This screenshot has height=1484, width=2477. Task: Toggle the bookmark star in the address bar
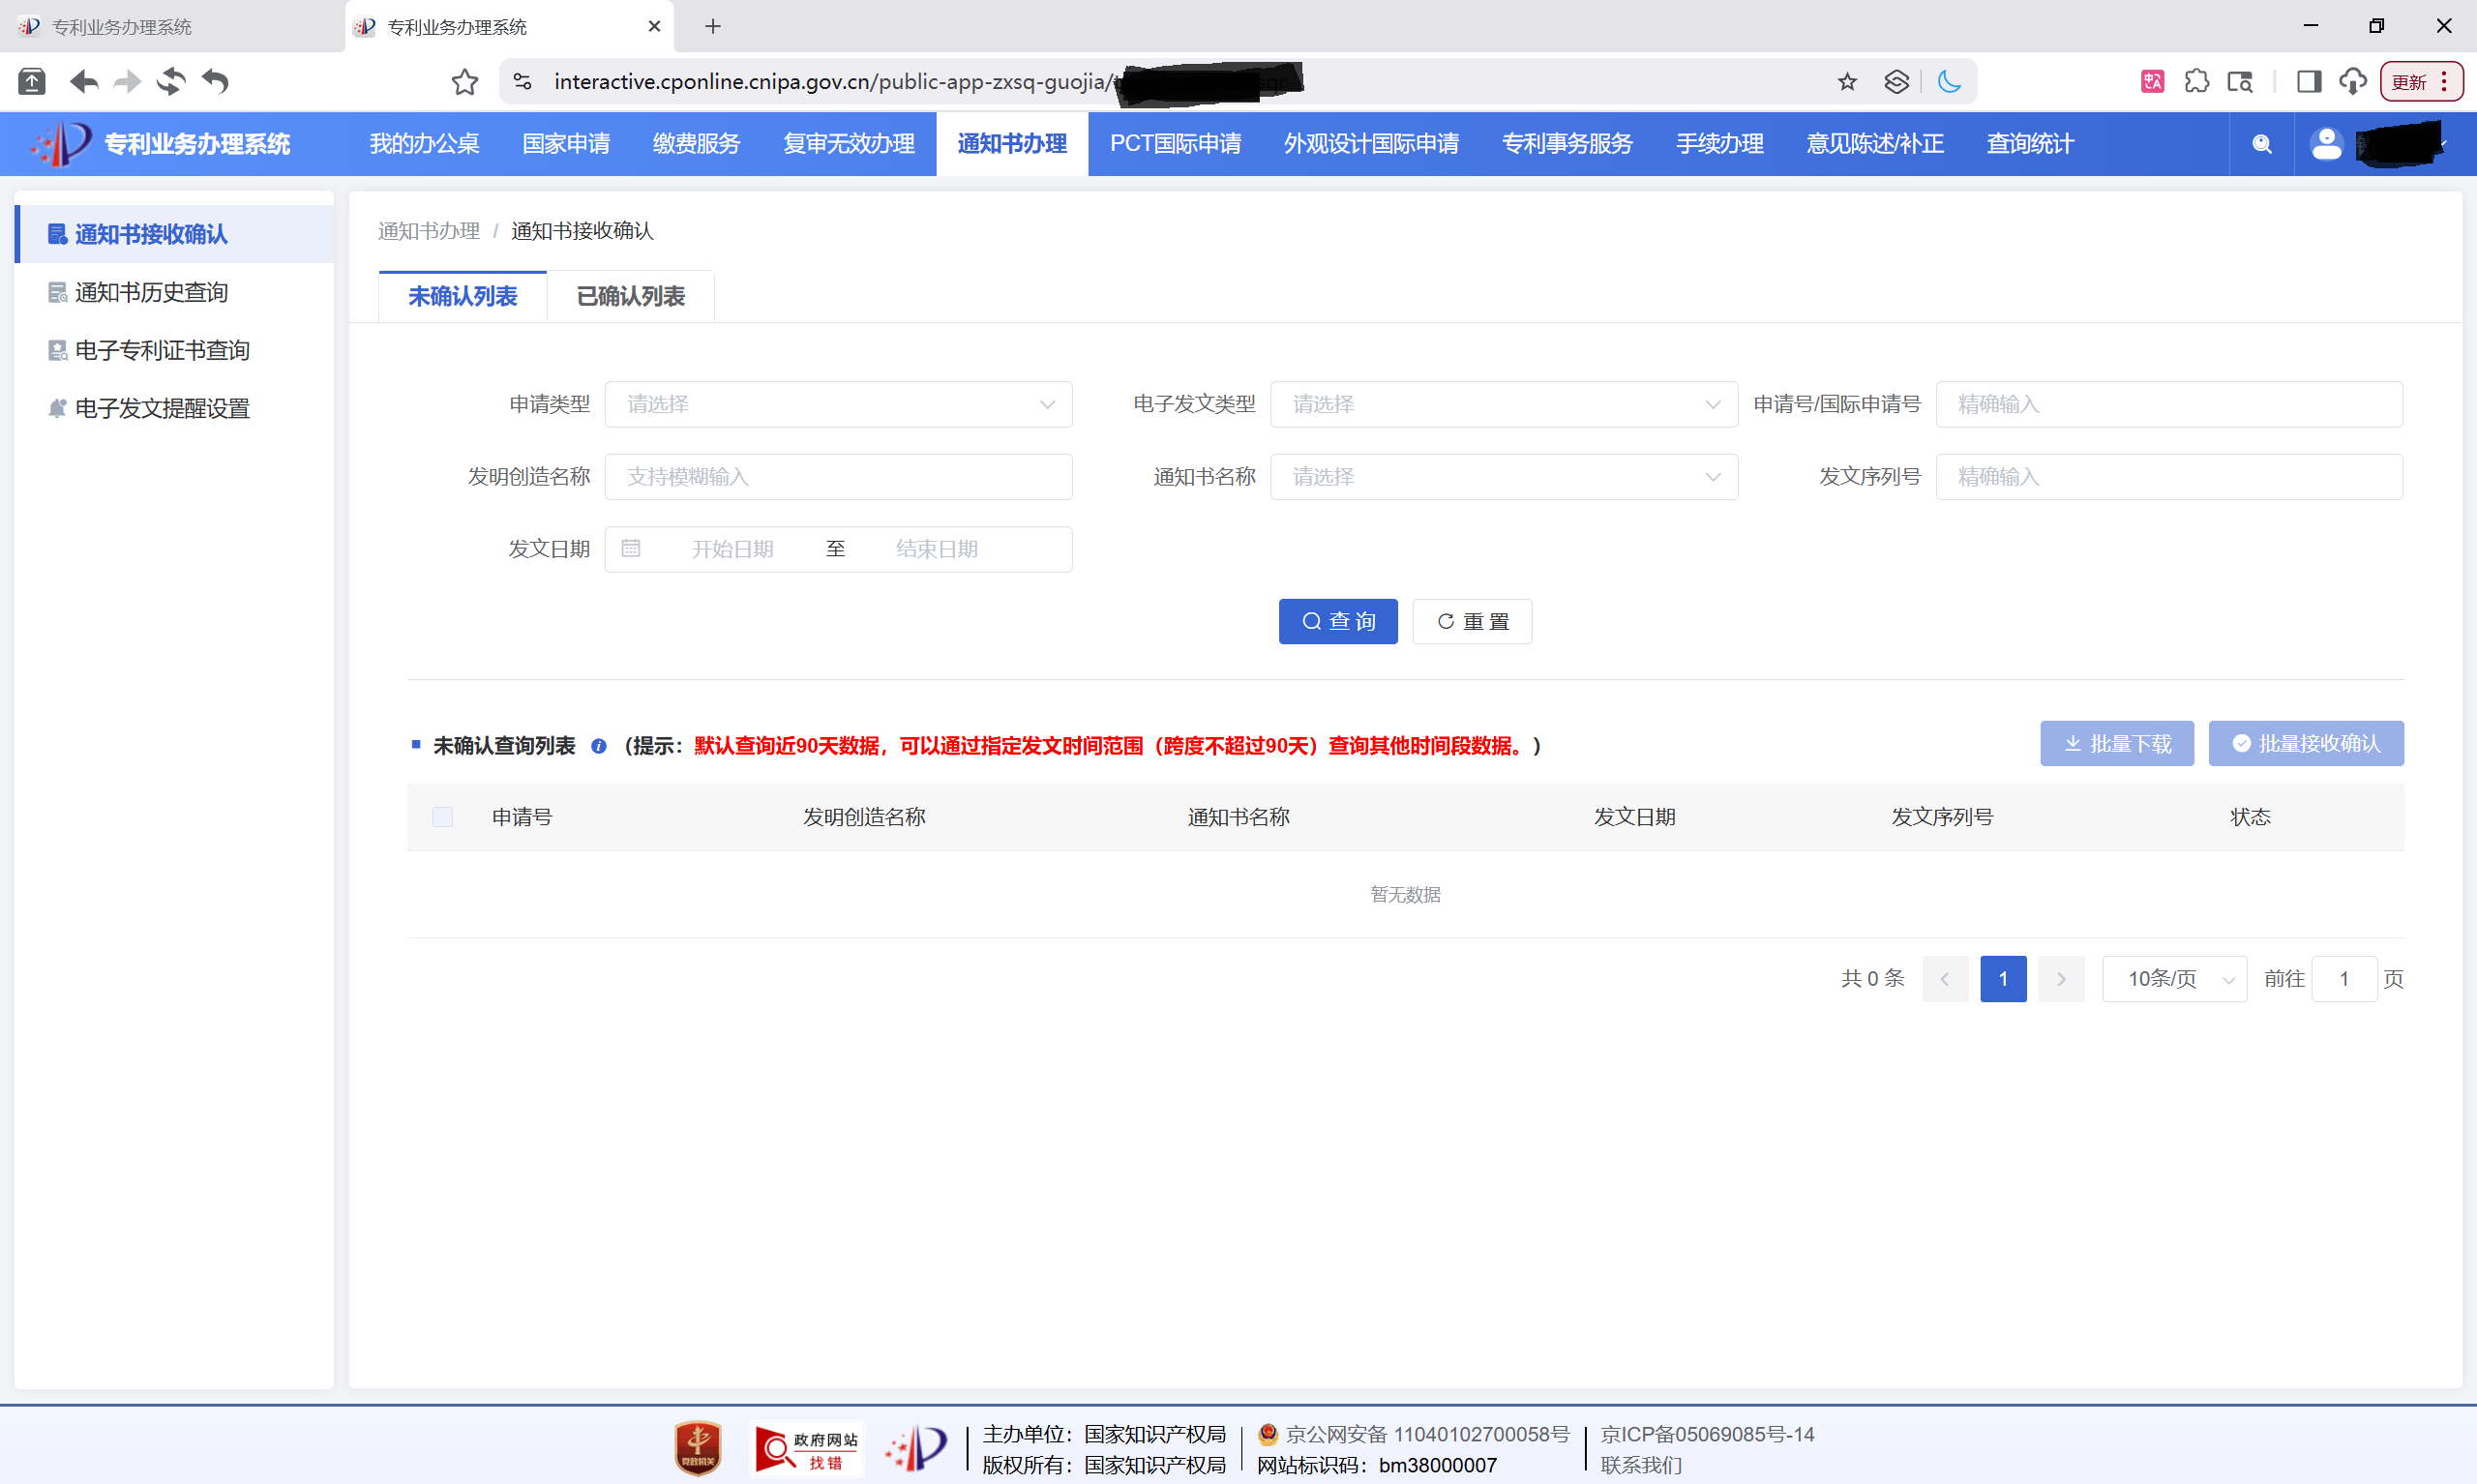(x=1847, y=82)
